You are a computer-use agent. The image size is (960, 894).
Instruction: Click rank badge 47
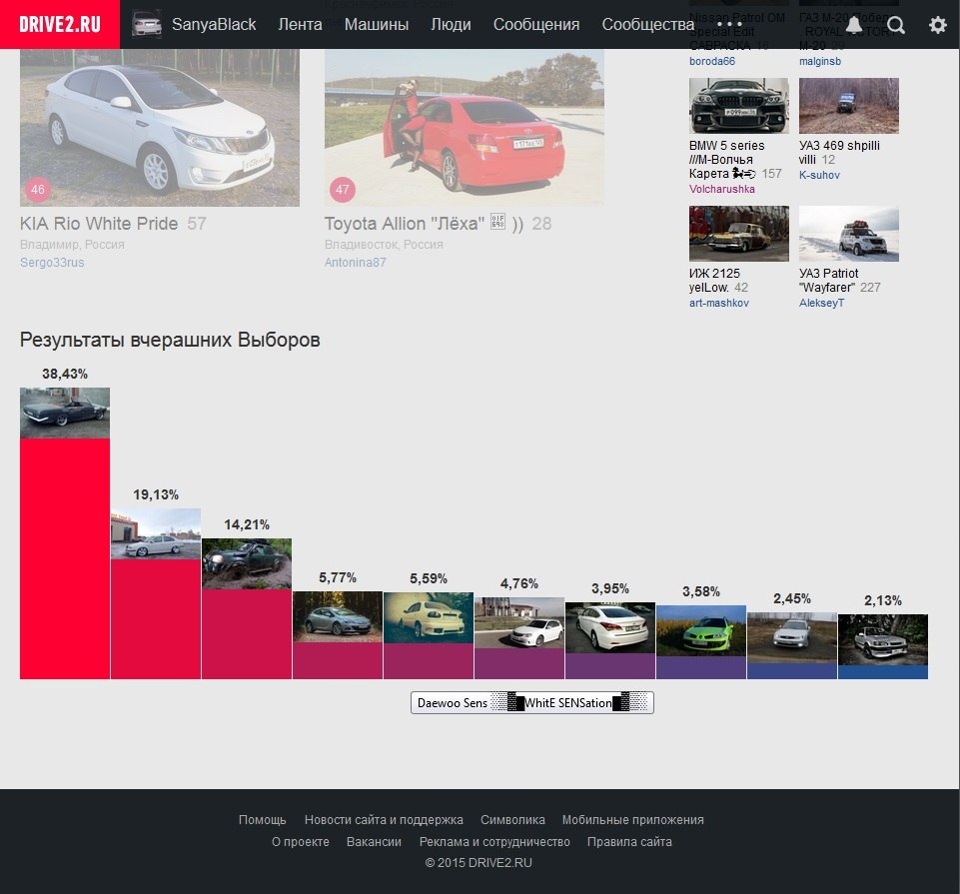(342, 189)
